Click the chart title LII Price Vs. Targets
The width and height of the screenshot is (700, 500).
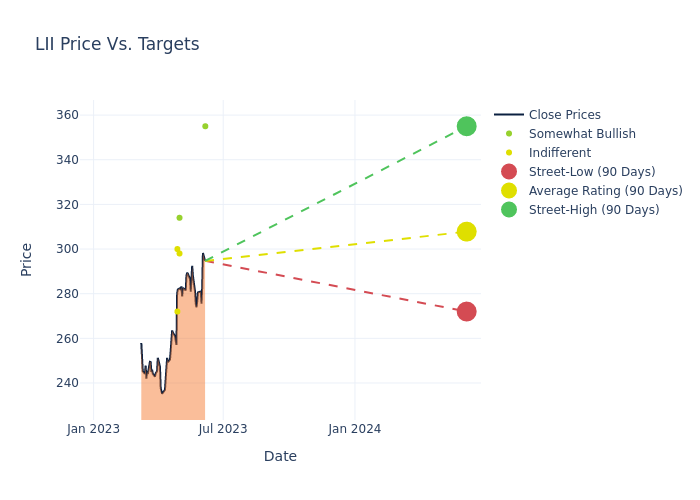[117, 44]
